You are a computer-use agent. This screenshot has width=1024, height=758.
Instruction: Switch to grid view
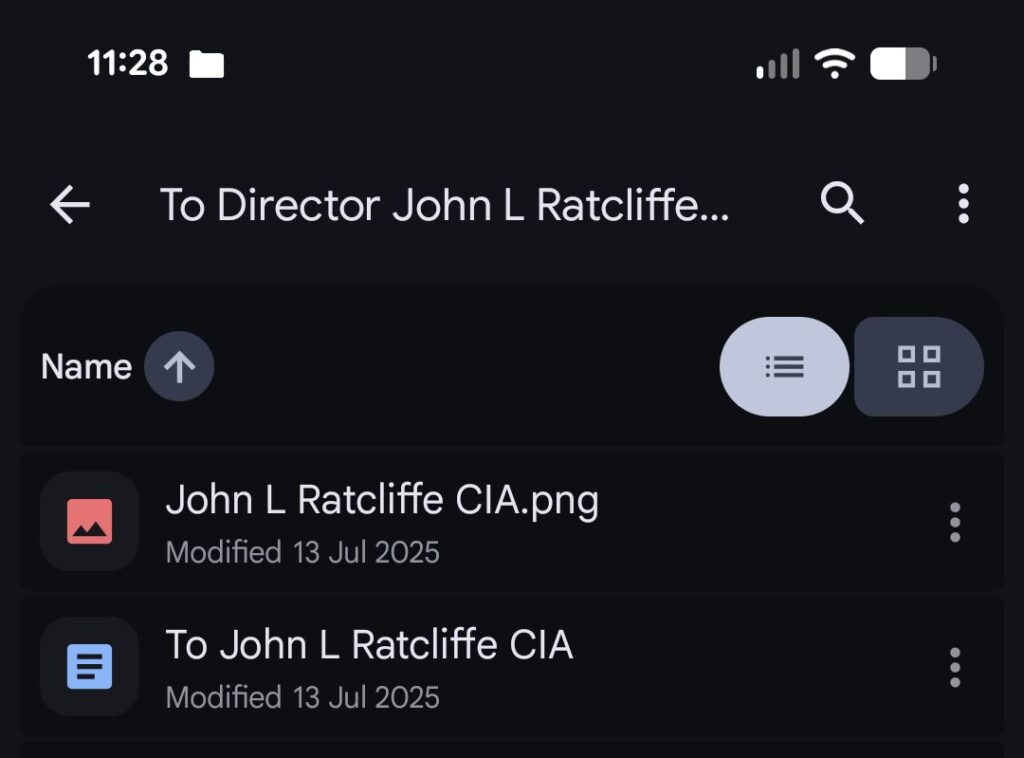pyautogui.click(x=918, y=367)
